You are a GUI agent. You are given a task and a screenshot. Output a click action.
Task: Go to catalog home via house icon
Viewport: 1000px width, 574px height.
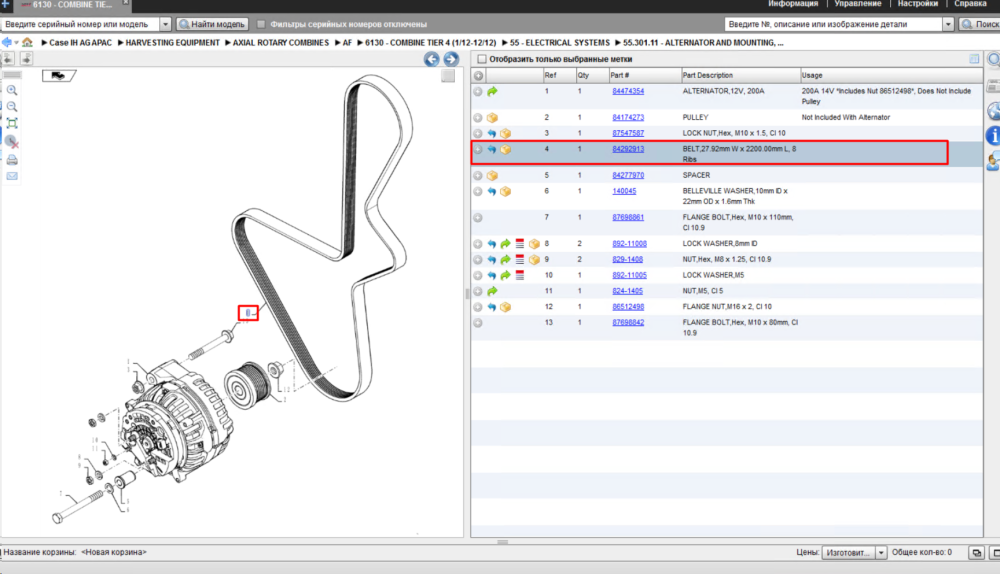coord(27,42)
